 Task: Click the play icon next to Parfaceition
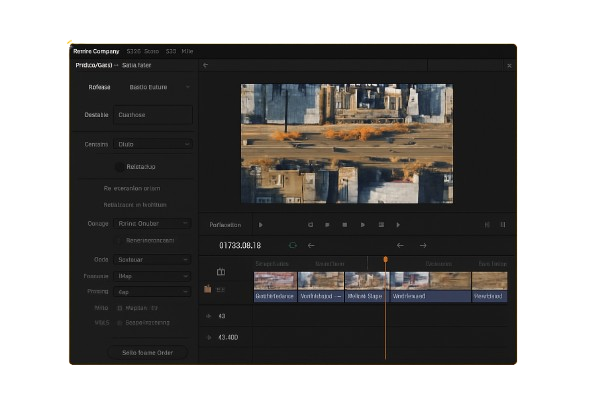261,225
